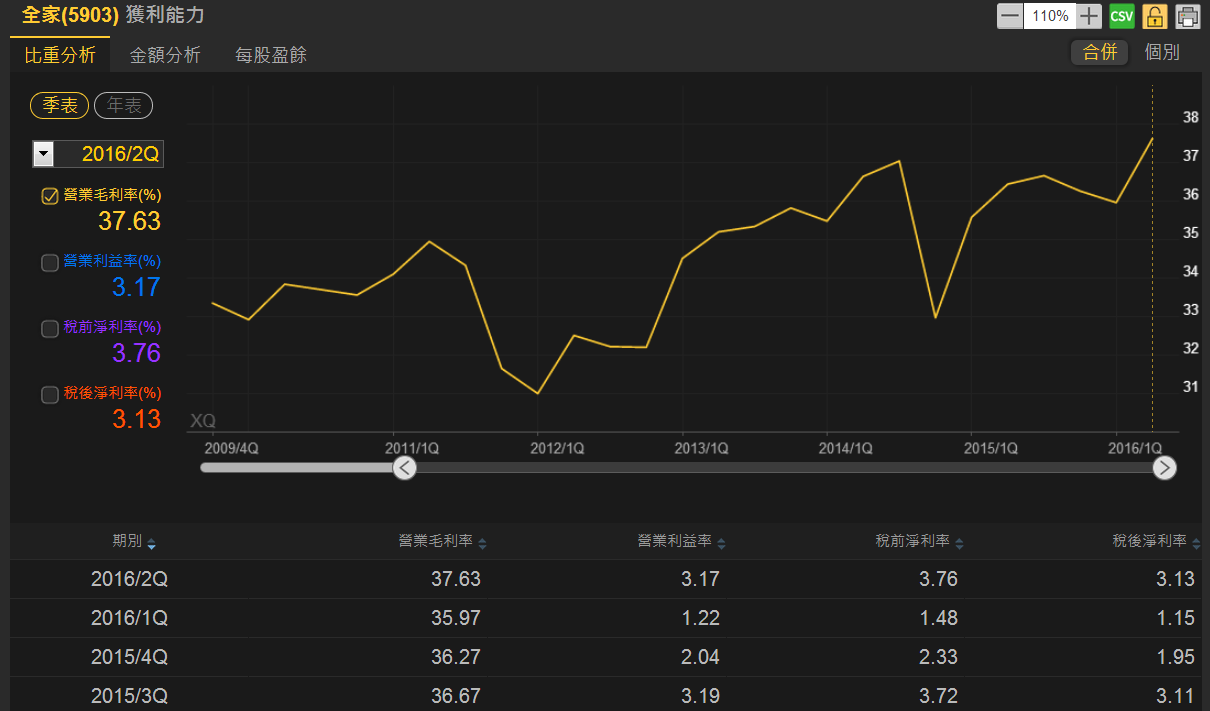Click the zoom in plus icon
1210x711 pixels.
pyautogui.click(x=1089, y=16)
